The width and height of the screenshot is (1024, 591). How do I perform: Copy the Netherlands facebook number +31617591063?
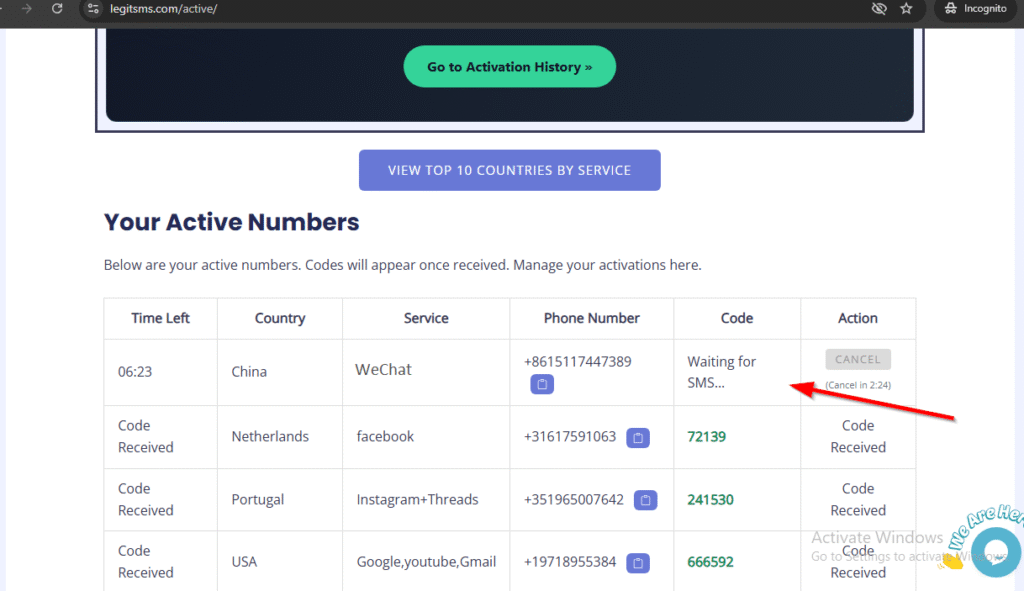(x=638, y=437)
